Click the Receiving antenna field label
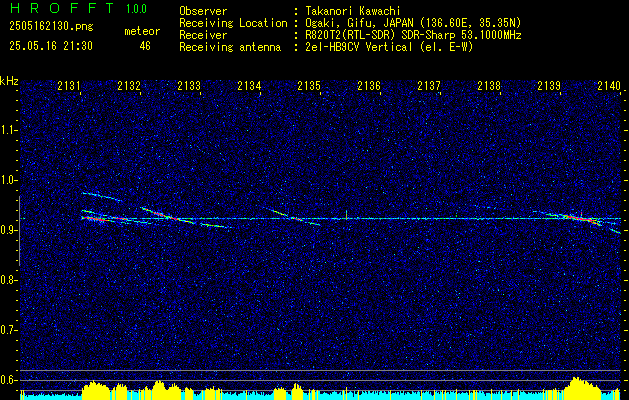 point(230,47)
